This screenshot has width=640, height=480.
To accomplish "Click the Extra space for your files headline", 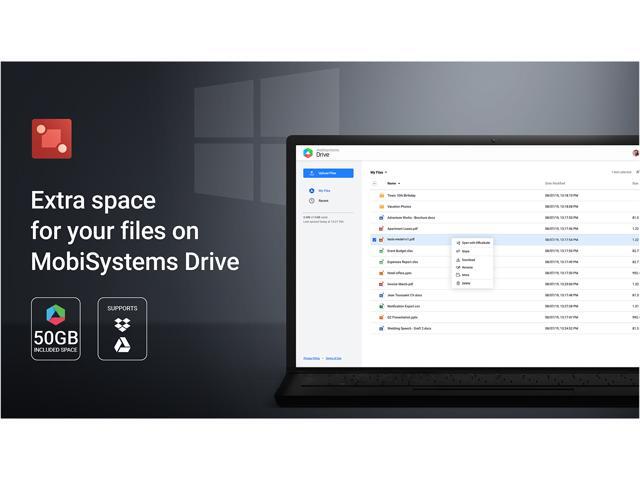I will point(135,231).
